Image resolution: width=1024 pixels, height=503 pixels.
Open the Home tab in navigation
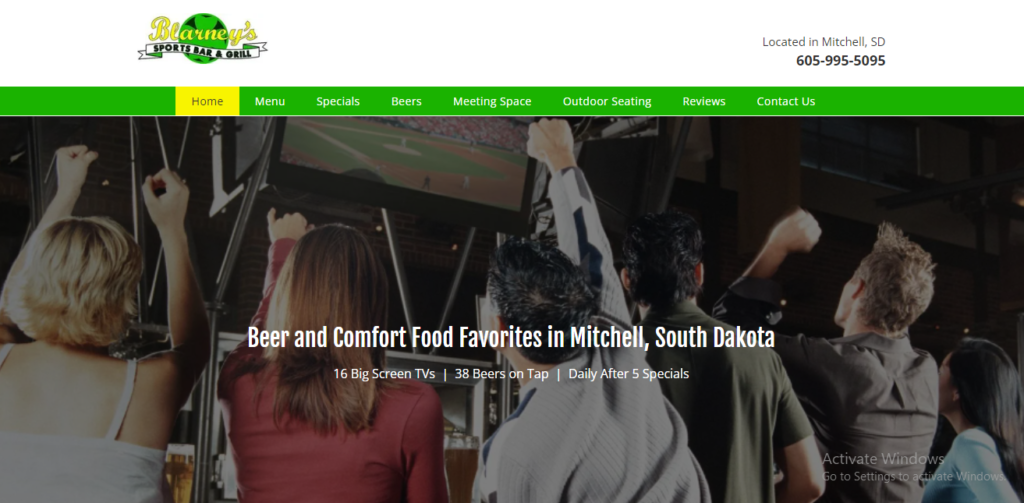(x=207, y=101)
